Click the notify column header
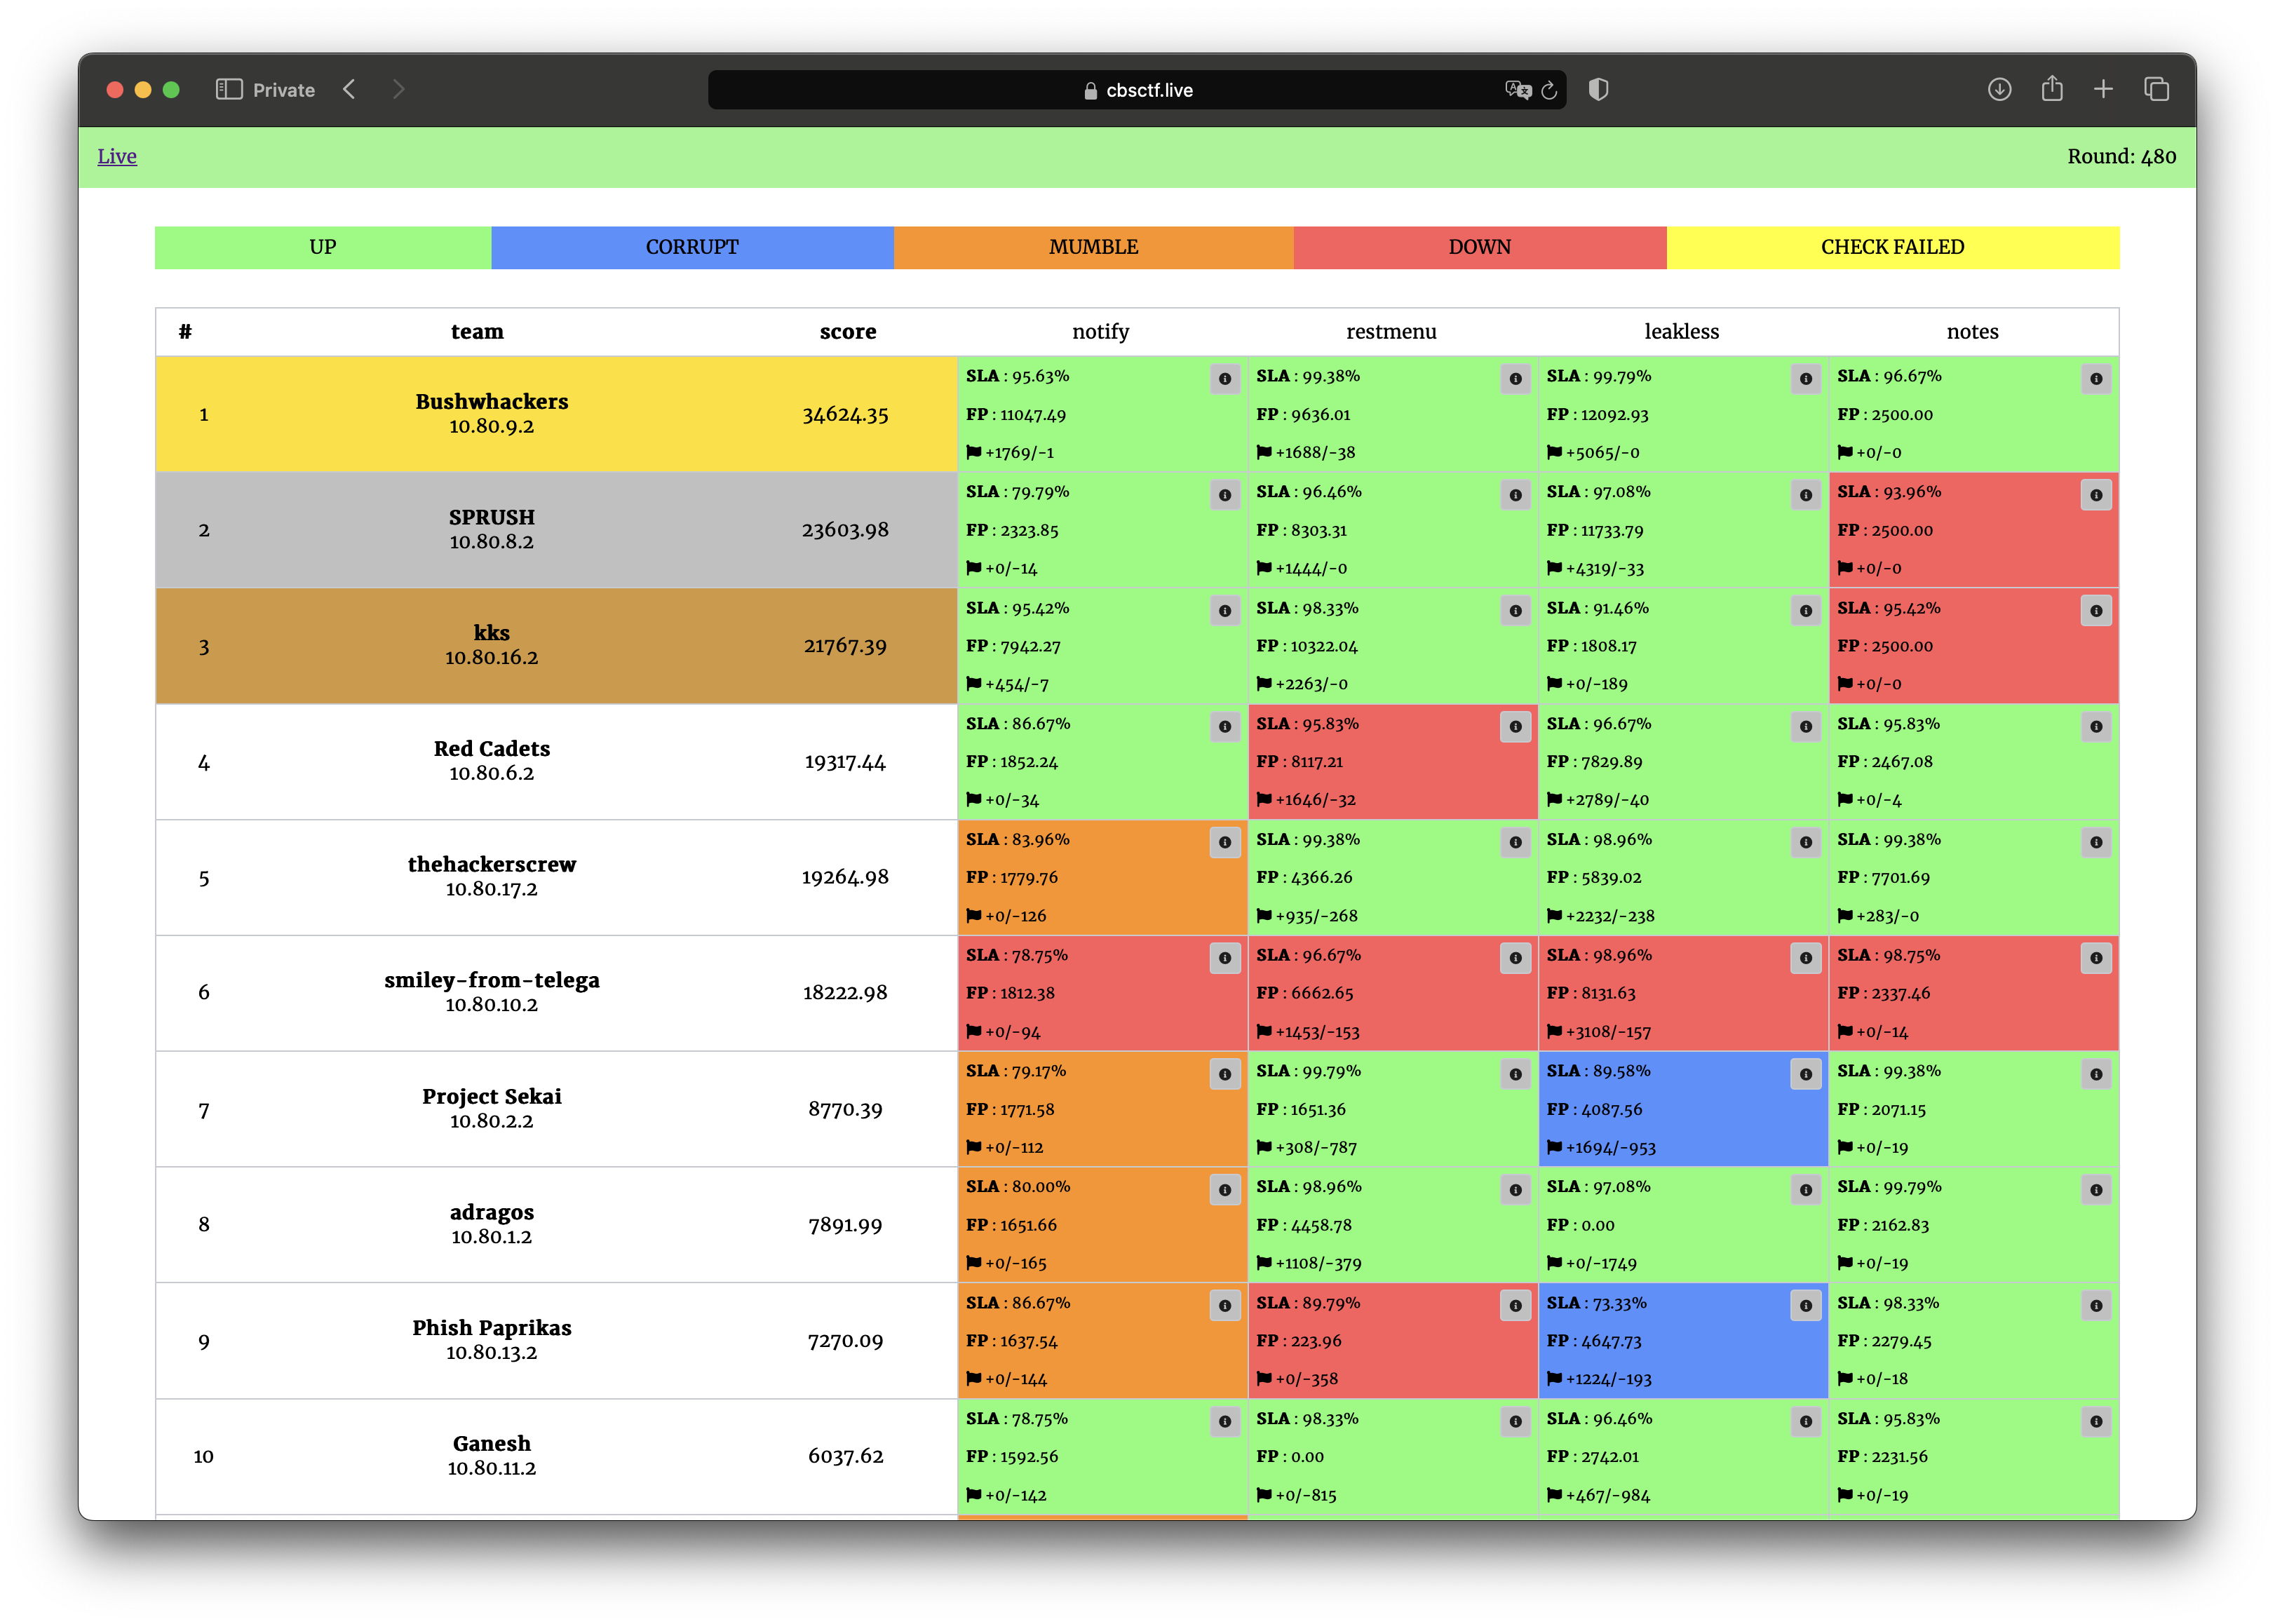Screen dimensions: 2275x1624 [x=1101, y=332]
